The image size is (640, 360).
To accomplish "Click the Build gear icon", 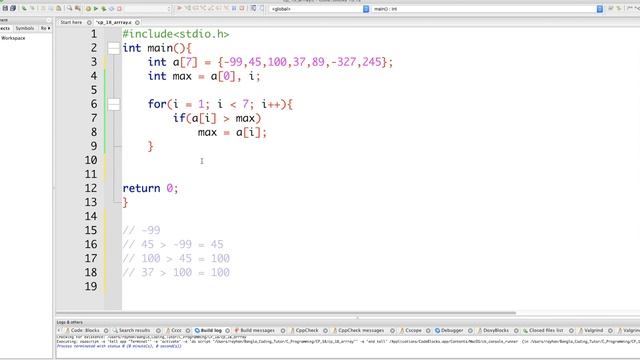I will click(x=88, y=8).
